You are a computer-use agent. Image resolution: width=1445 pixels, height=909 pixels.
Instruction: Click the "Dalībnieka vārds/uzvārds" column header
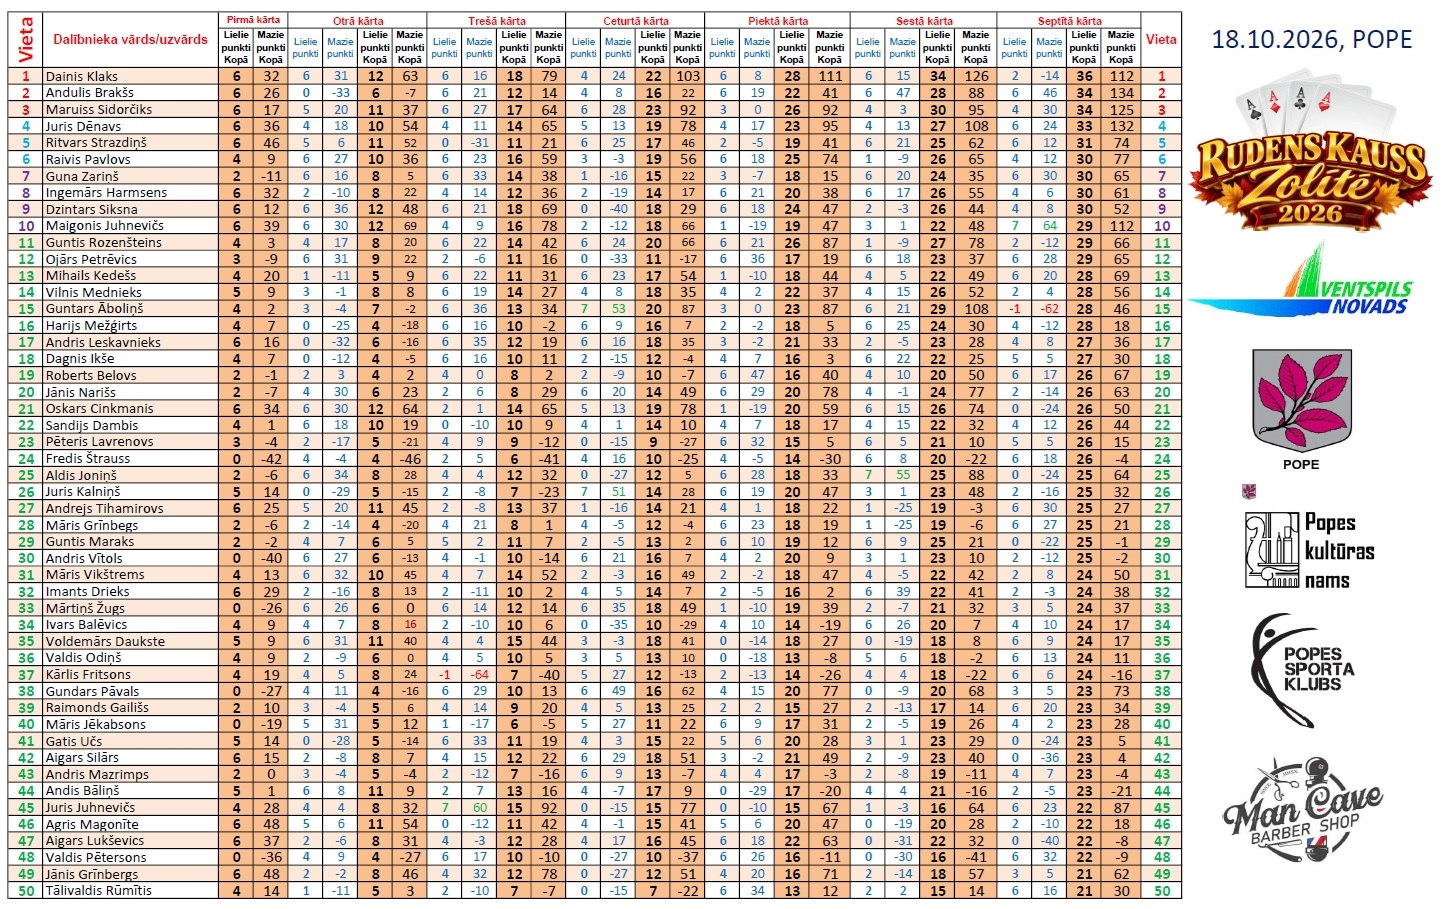pyautogui.click(x=130, y=39)
